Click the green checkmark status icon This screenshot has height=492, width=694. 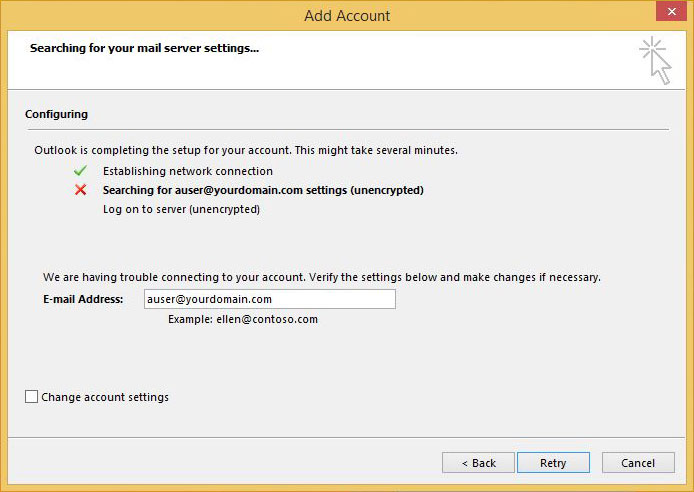[x=80, y=171]
